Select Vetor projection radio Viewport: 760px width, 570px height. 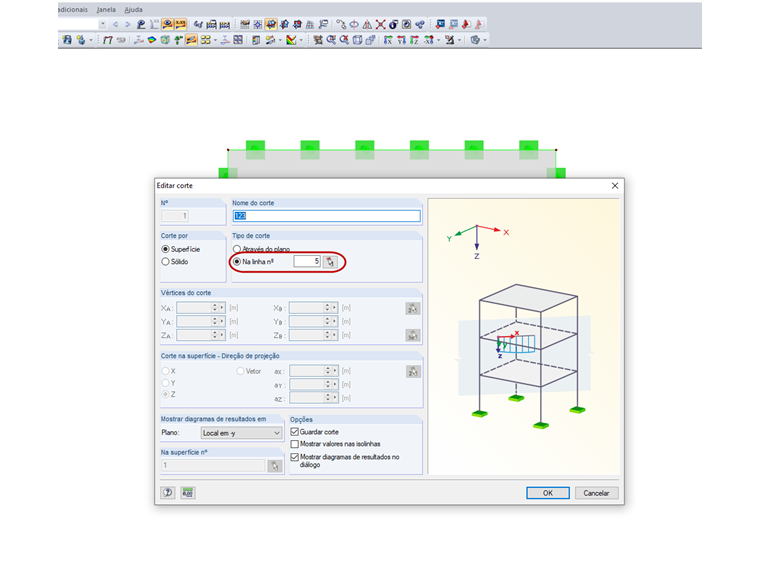tap(240, 371)
